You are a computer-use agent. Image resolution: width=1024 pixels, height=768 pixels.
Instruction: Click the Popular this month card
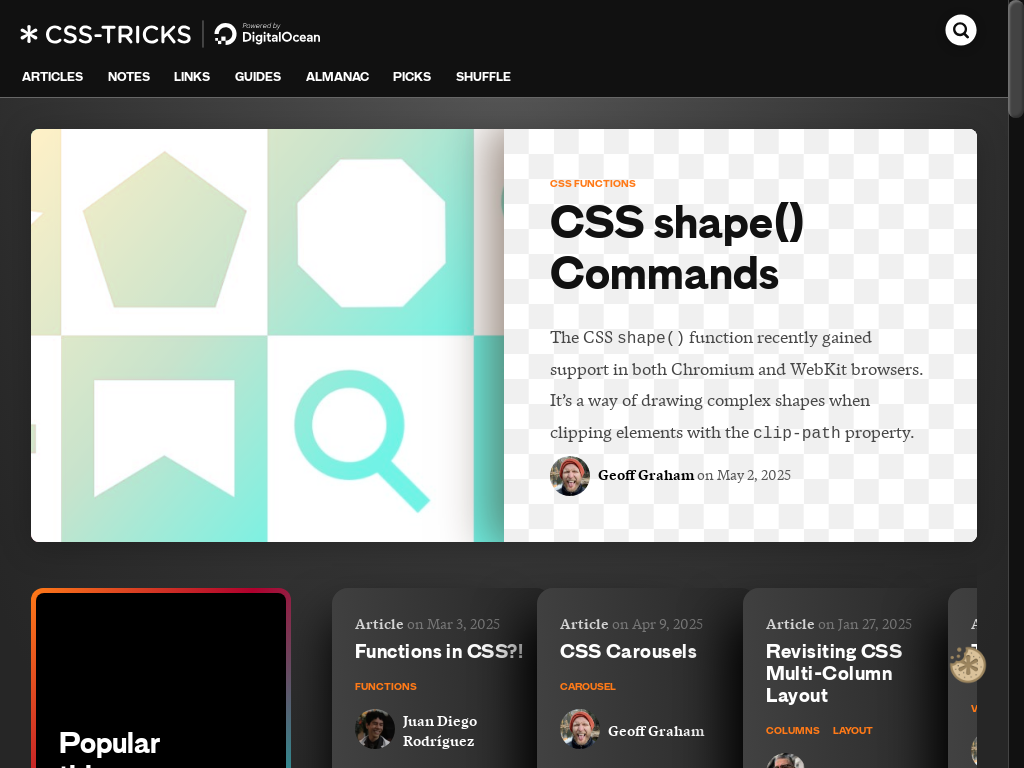coord(161,679)
